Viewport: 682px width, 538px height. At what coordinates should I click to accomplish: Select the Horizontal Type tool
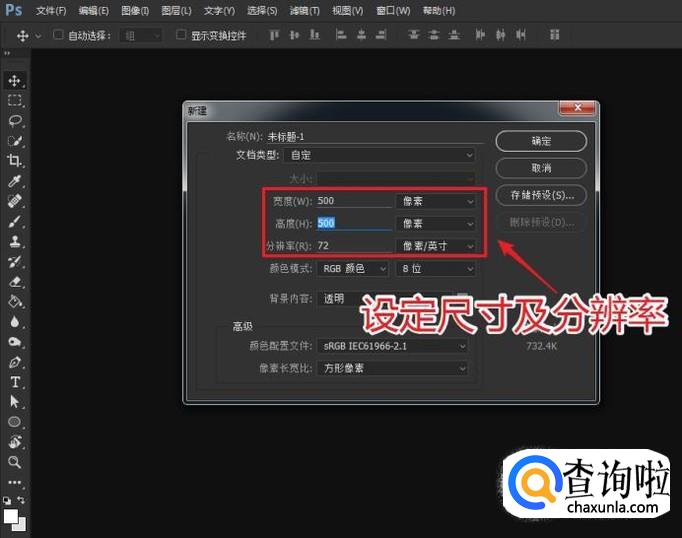14,382
